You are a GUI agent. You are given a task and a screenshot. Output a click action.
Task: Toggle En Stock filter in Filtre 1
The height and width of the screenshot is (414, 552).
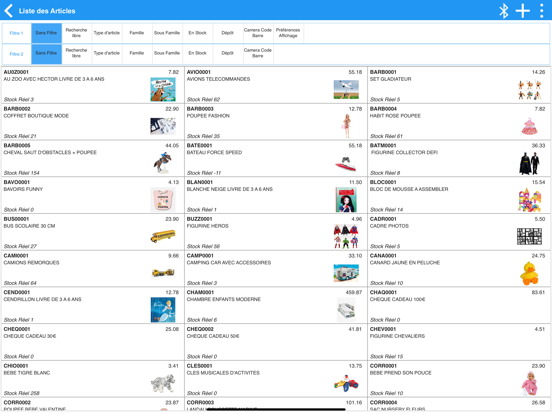point(197,33)
